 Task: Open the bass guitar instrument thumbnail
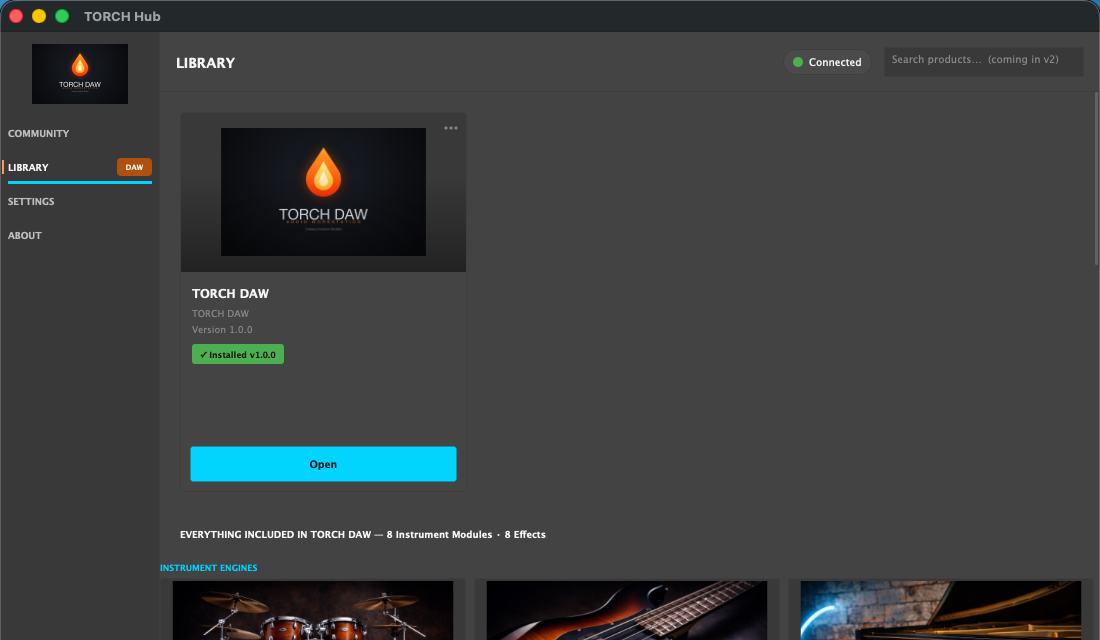[x=626, y=611]
